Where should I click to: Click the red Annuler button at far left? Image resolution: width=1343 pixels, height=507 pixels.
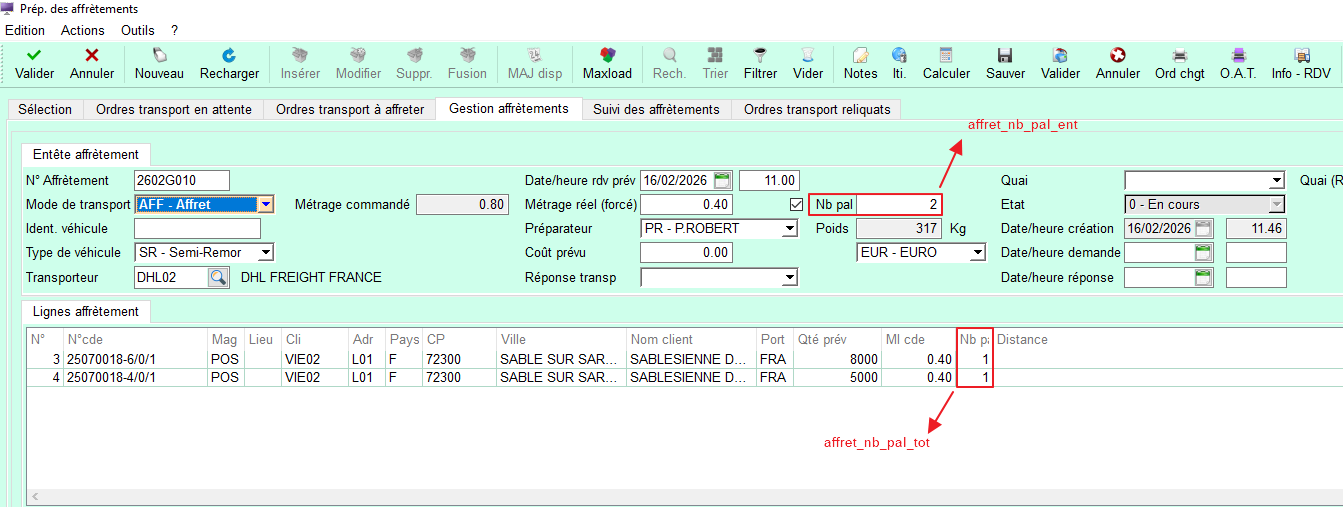[92, 56]
